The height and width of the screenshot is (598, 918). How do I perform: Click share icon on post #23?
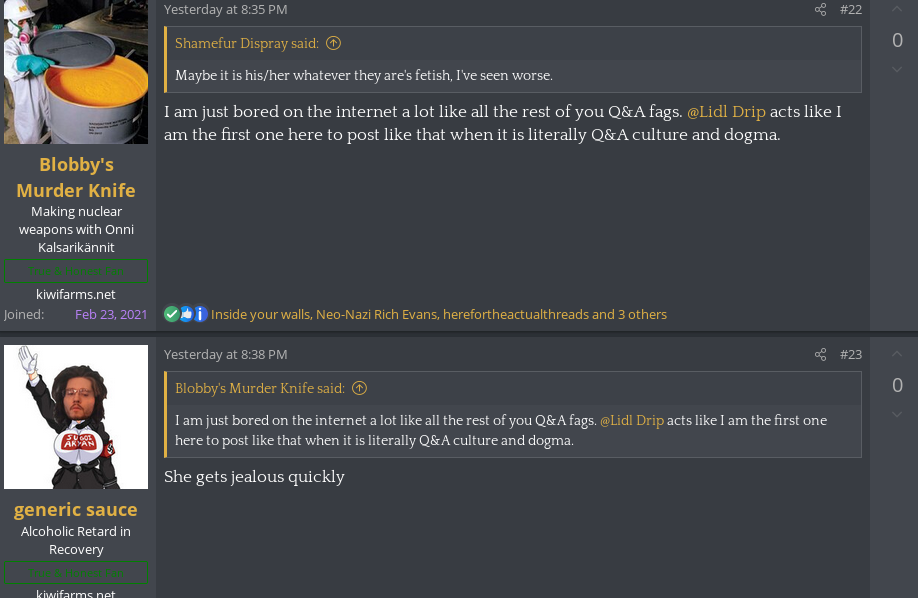coord(820,355)
